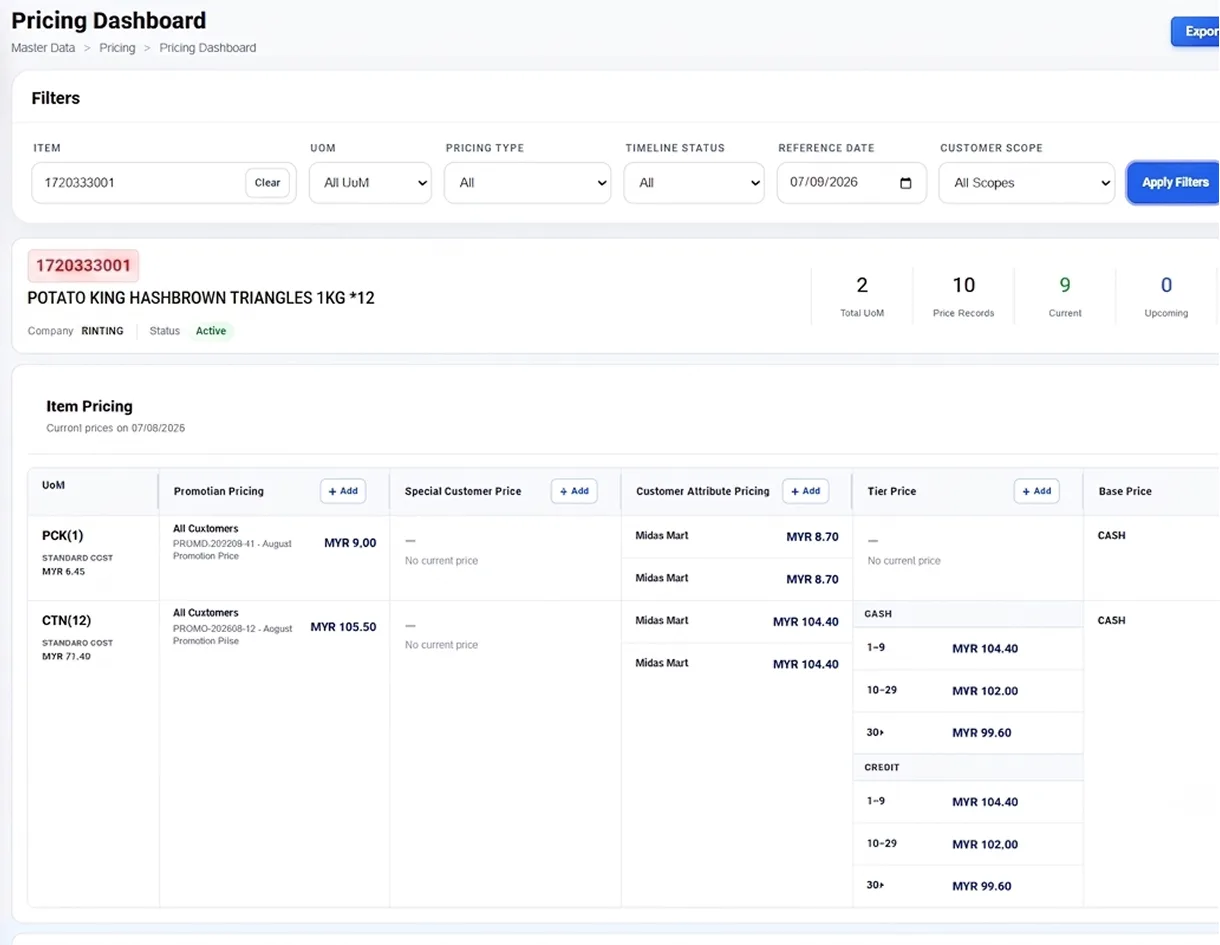Screen dimensions: 1220x945
Task: Click the MYR 9,00 promotion price
Action: (x=350, y=543)
